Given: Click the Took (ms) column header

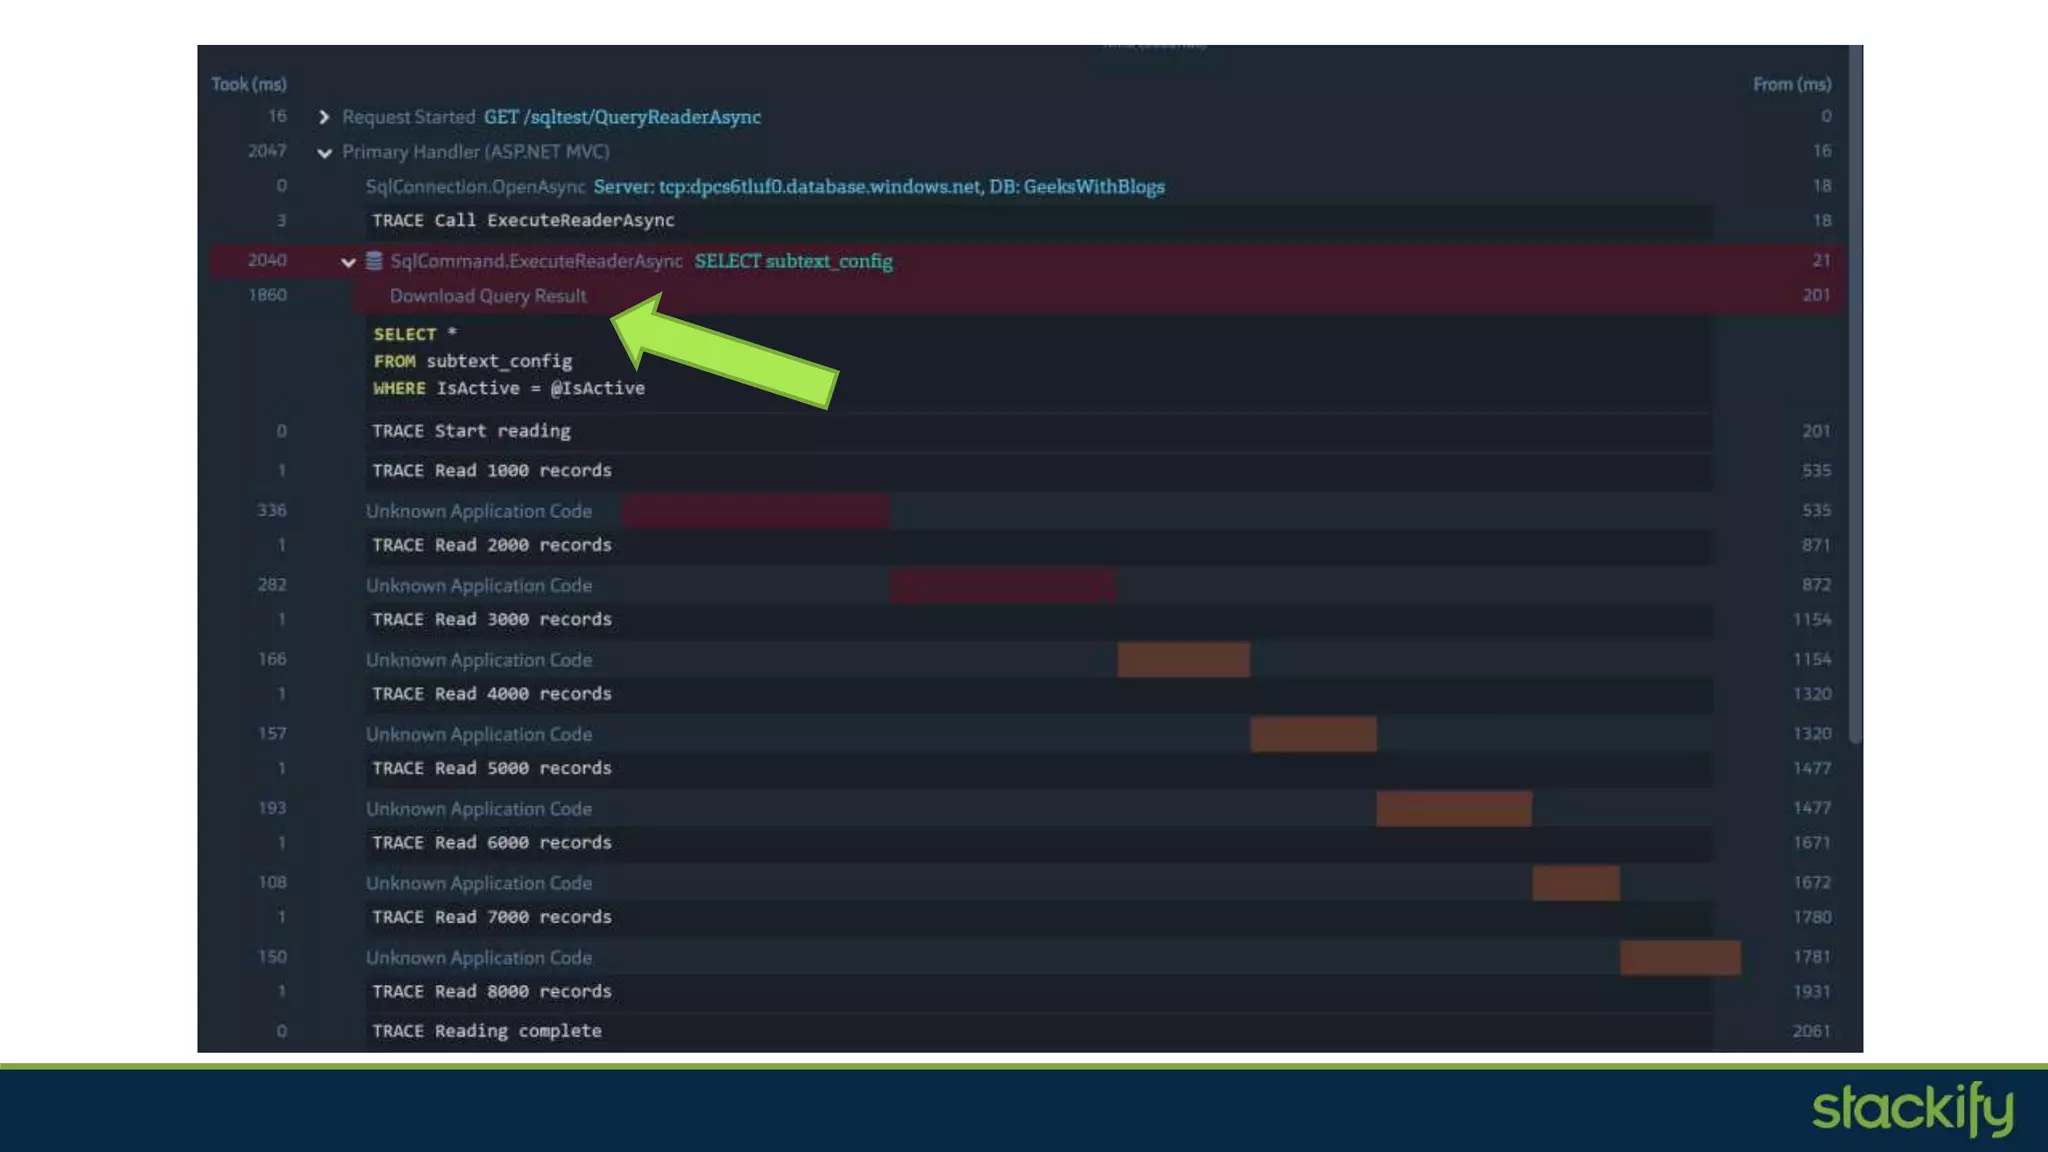Looking at the screenshot, I should 249,84.
